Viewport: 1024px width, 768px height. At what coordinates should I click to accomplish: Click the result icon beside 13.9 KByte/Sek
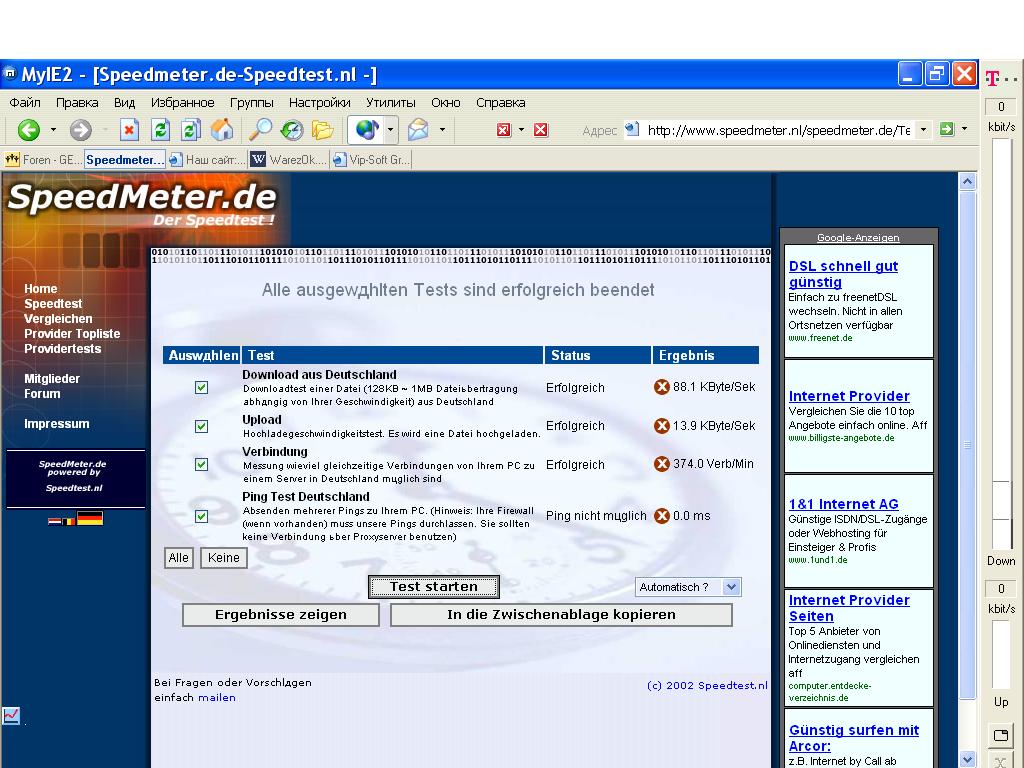pyautogui.click(x=662, y=426)
